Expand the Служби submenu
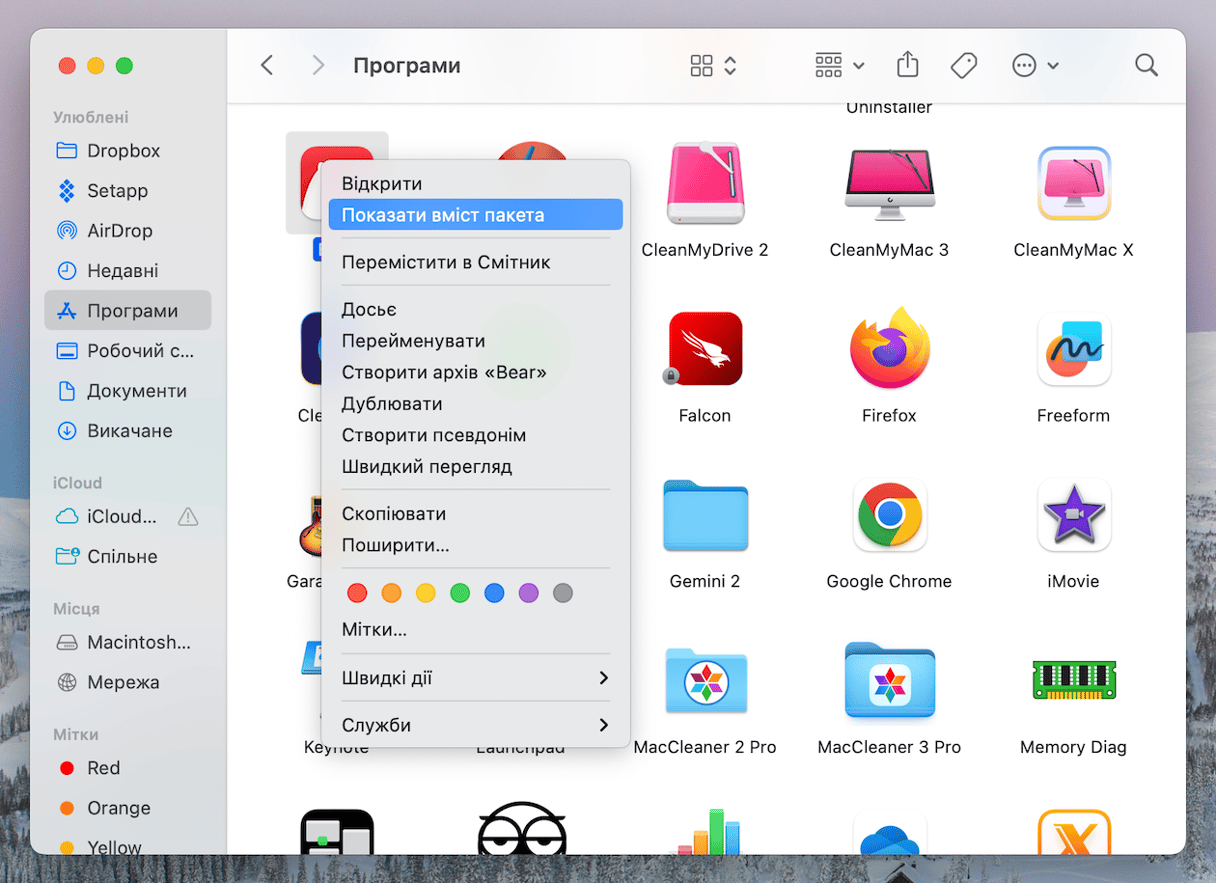1216x883 pixels. click(475, 725)
